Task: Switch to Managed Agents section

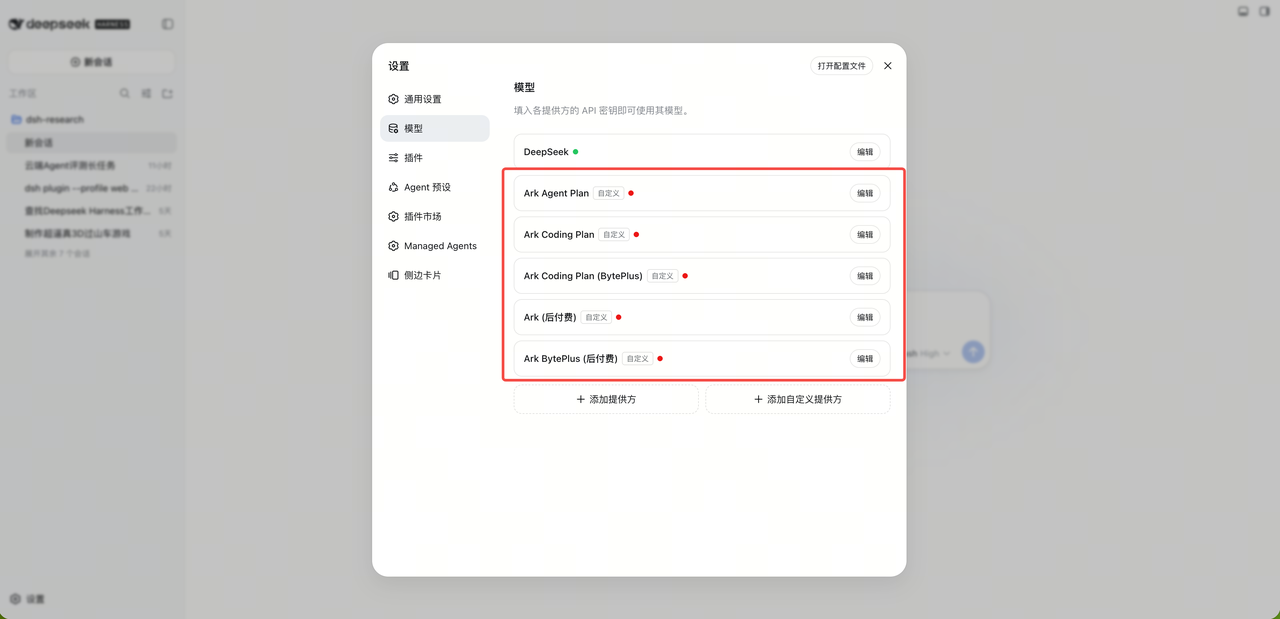Action: point(434,246)
